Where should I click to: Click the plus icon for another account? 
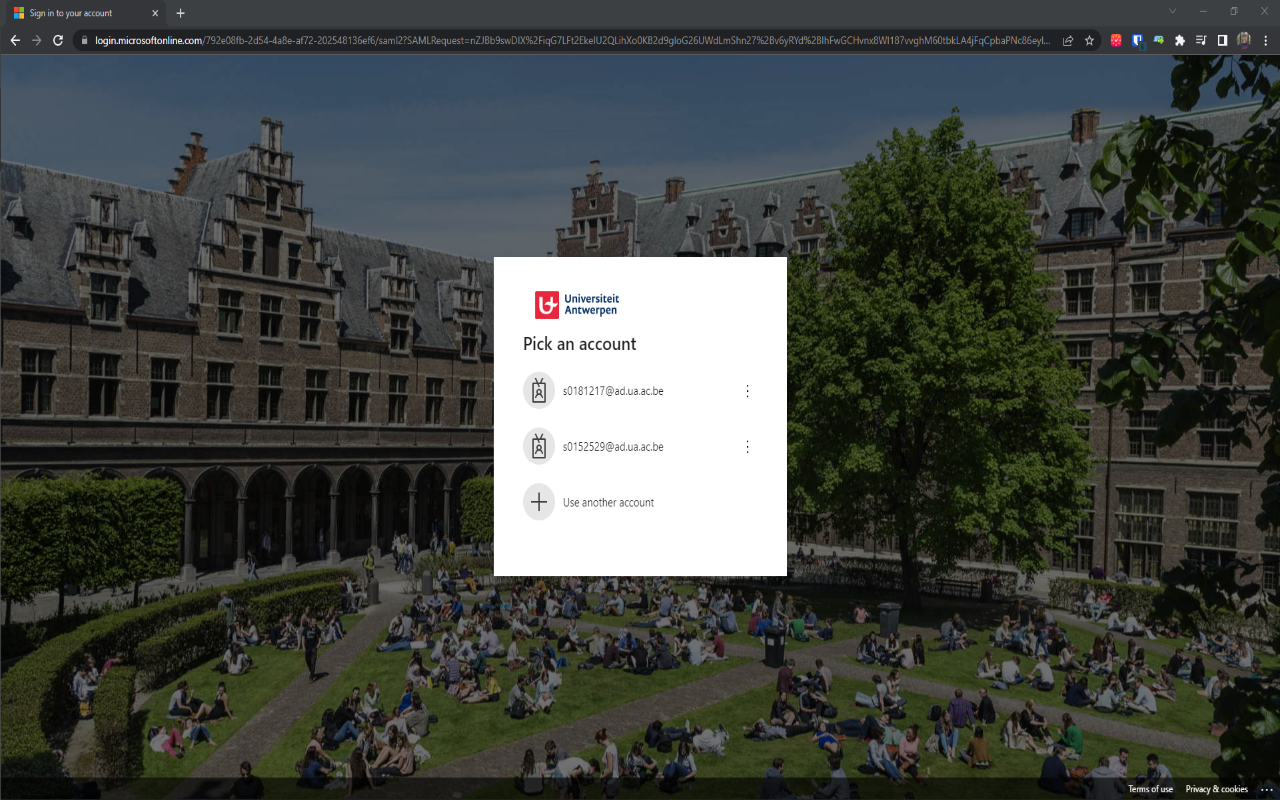(539, 502)
